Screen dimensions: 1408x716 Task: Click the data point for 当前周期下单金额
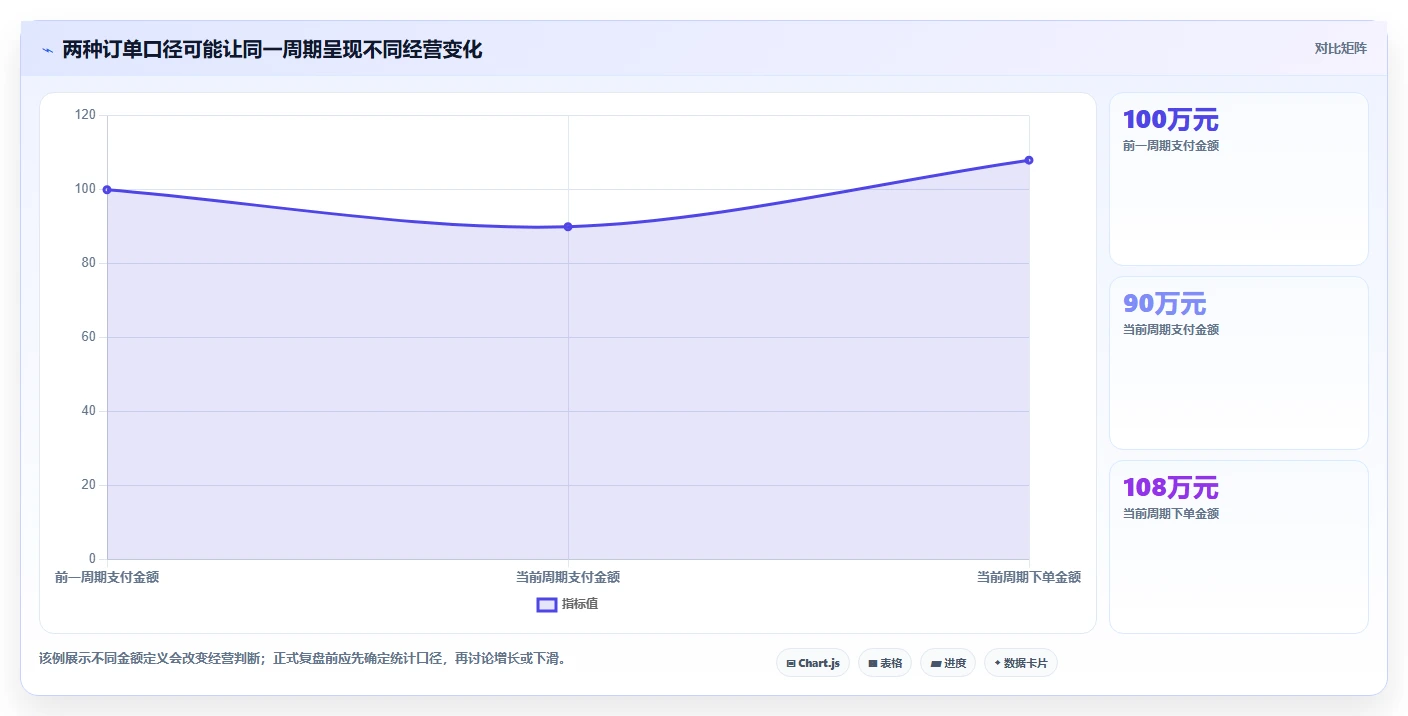pos(1029,160)
